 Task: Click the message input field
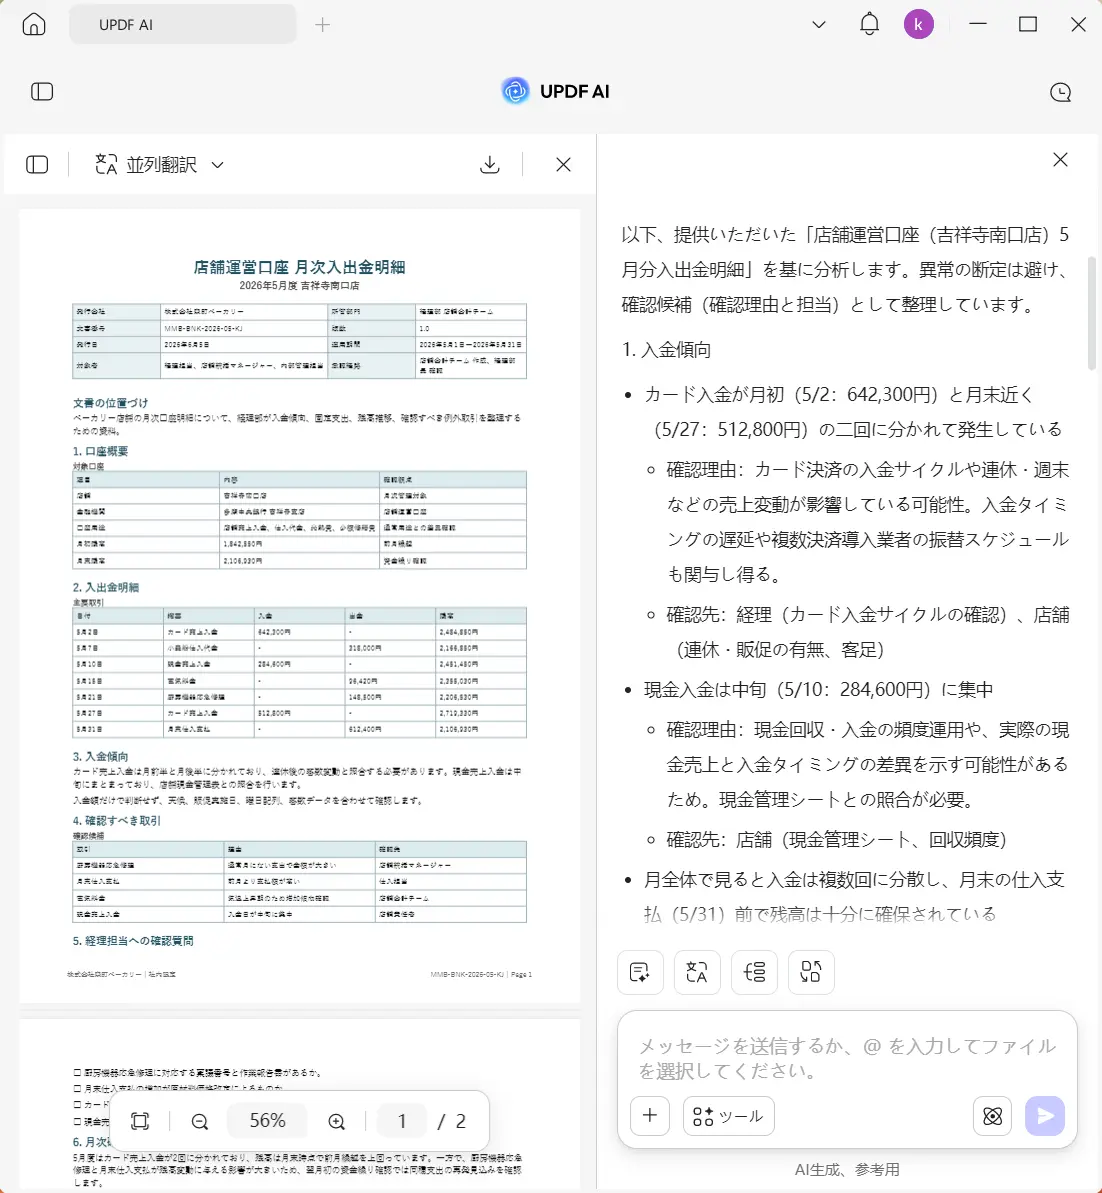[847, 1058]
